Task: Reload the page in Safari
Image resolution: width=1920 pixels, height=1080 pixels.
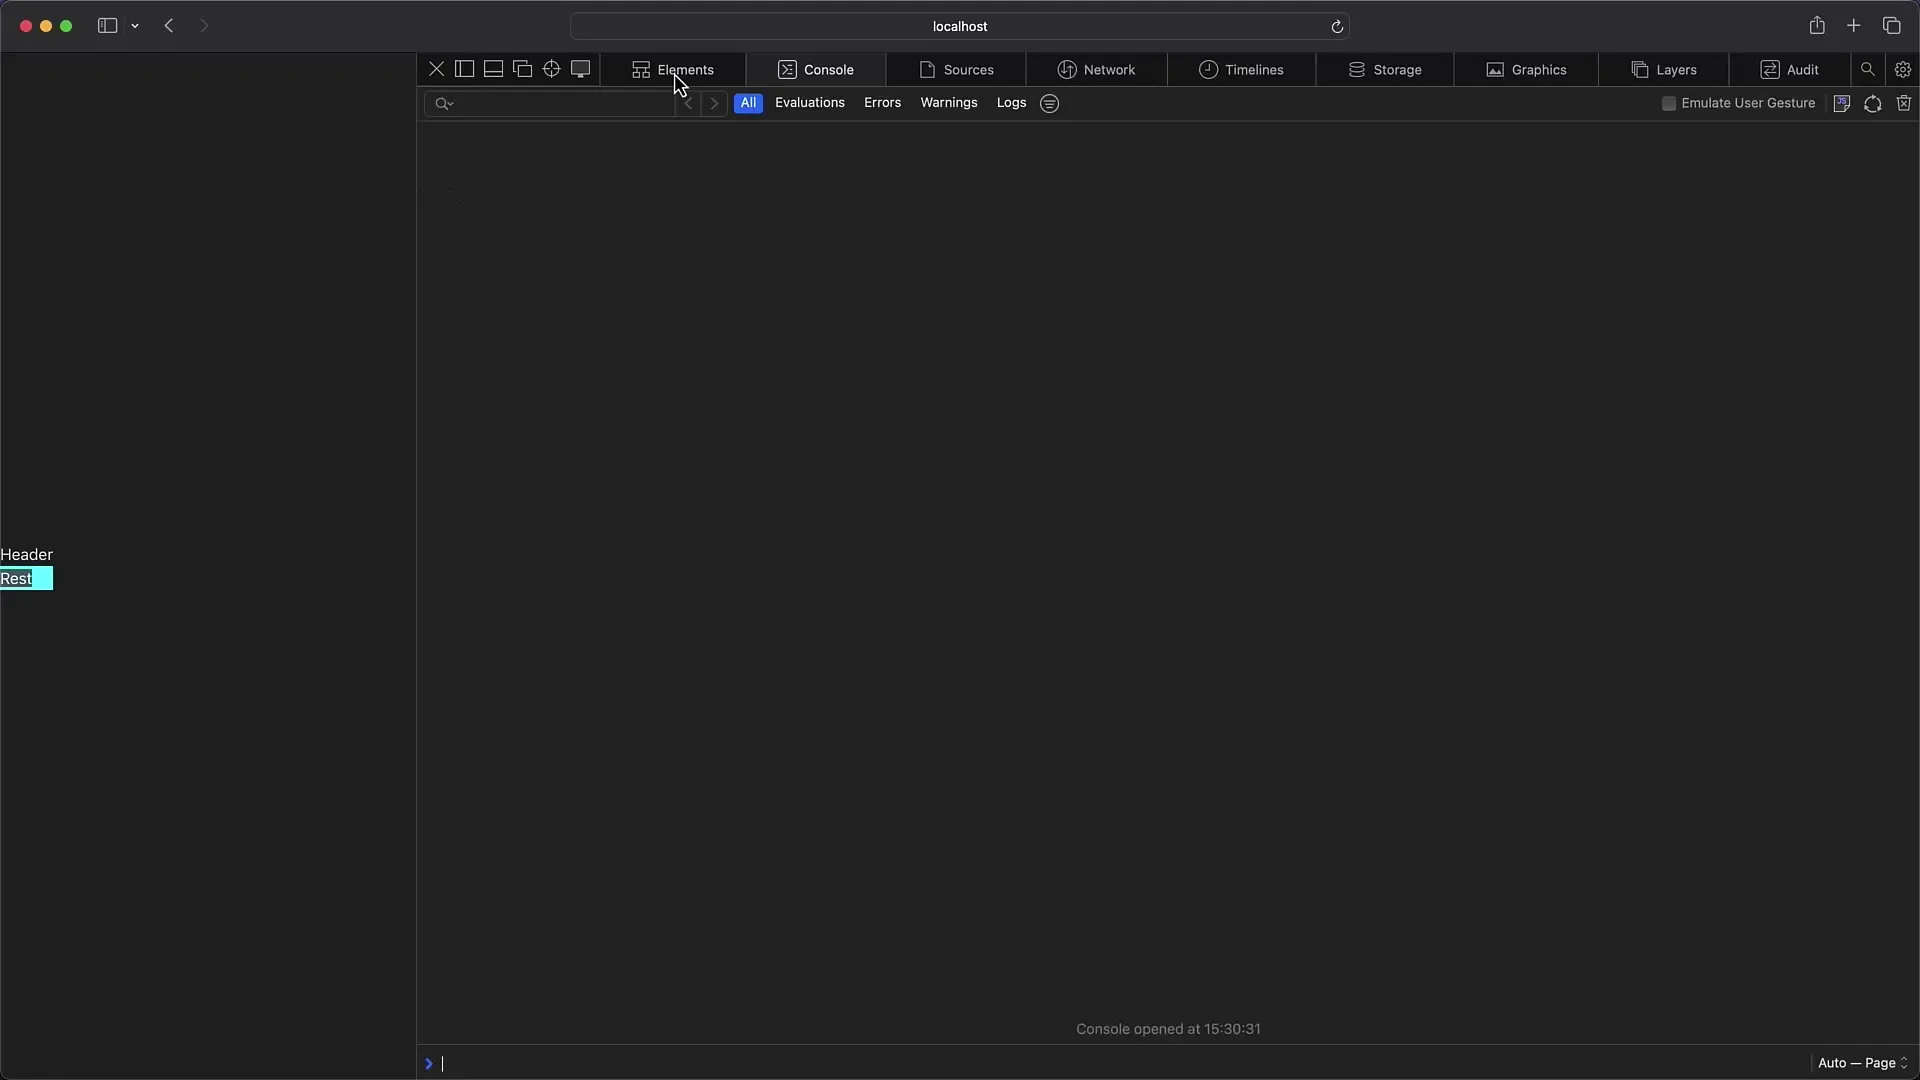Action: [x=1337, y=26]
